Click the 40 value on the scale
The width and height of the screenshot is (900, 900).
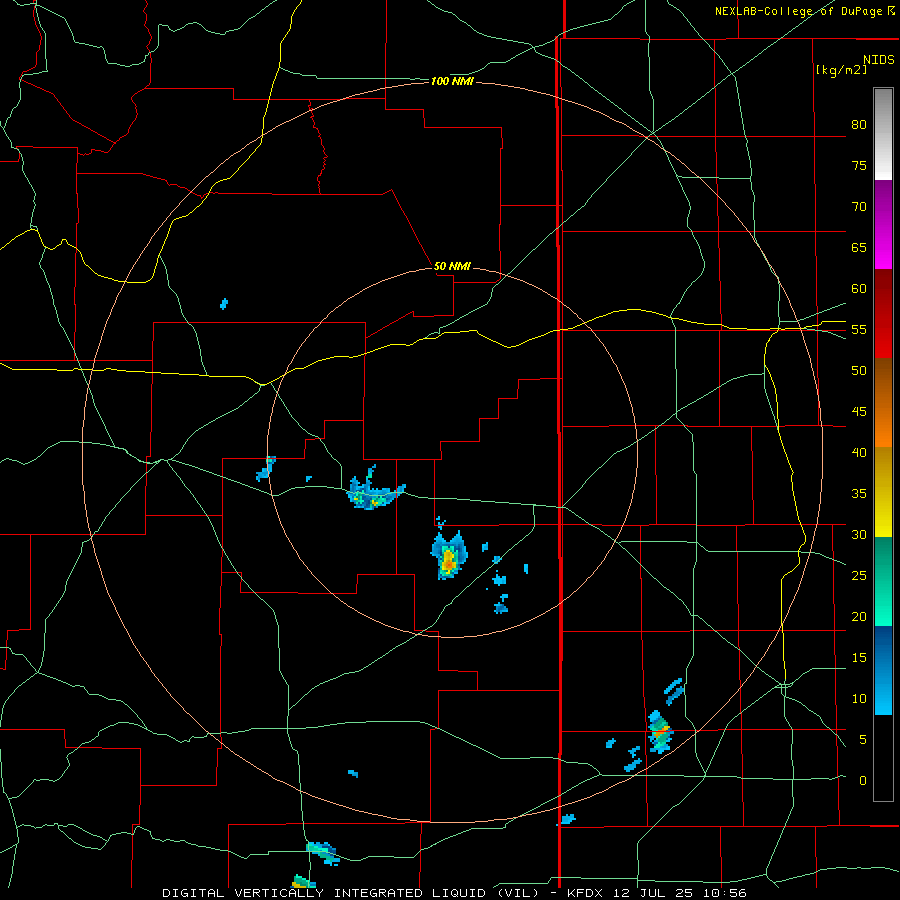tap(859, 453)
